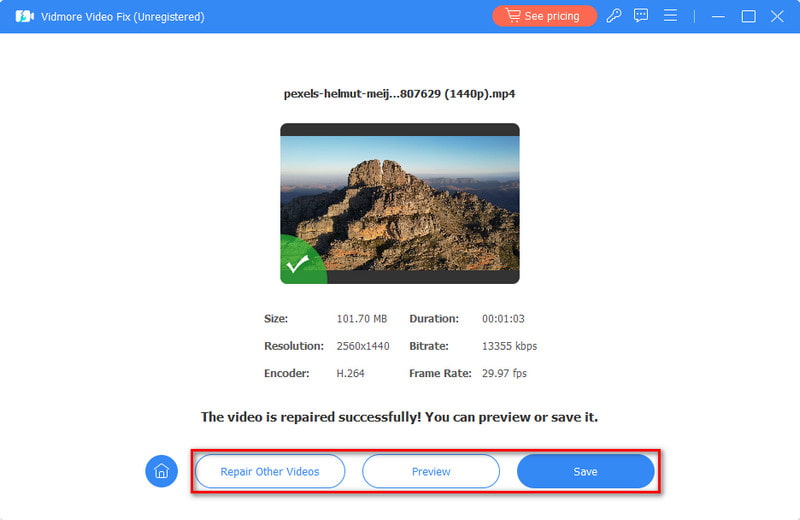Click the shopping cart See pricing button
This screenshot has width=800, height=520.
point(544,16)
